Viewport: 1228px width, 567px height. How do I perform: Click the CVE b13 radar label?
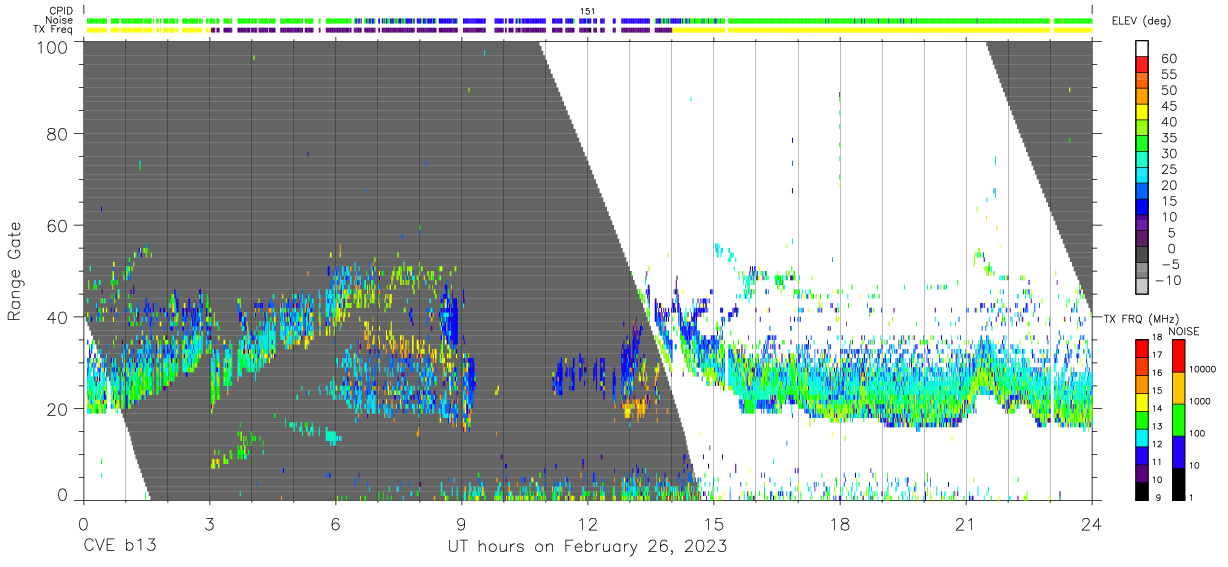[119, 547]
